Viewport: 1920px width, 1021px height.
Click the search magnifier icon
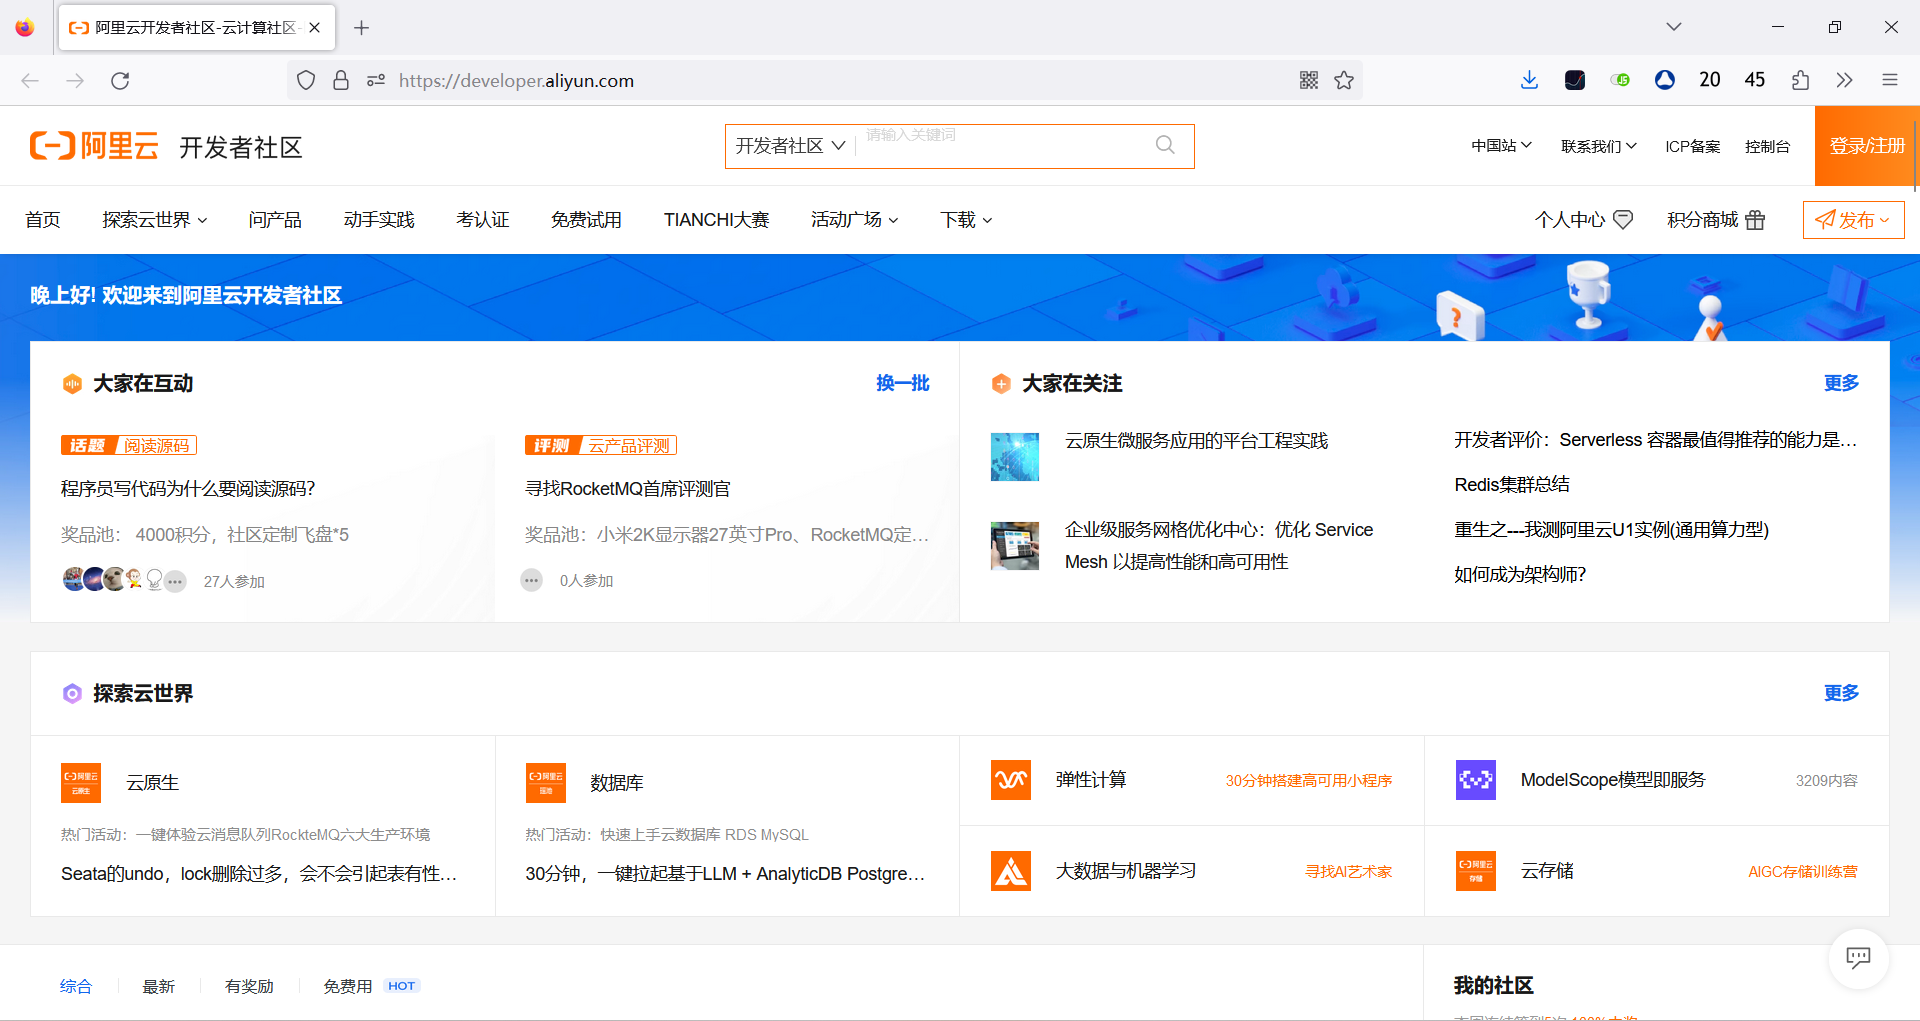tap(1165, 146)
